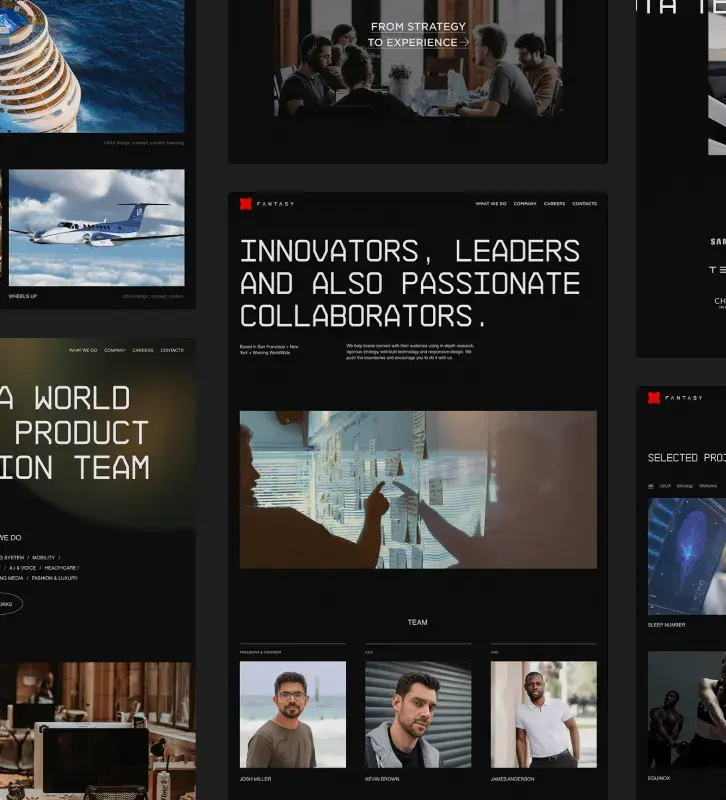
Task: Click Kevin Brown's team photo
Action: 417,714
